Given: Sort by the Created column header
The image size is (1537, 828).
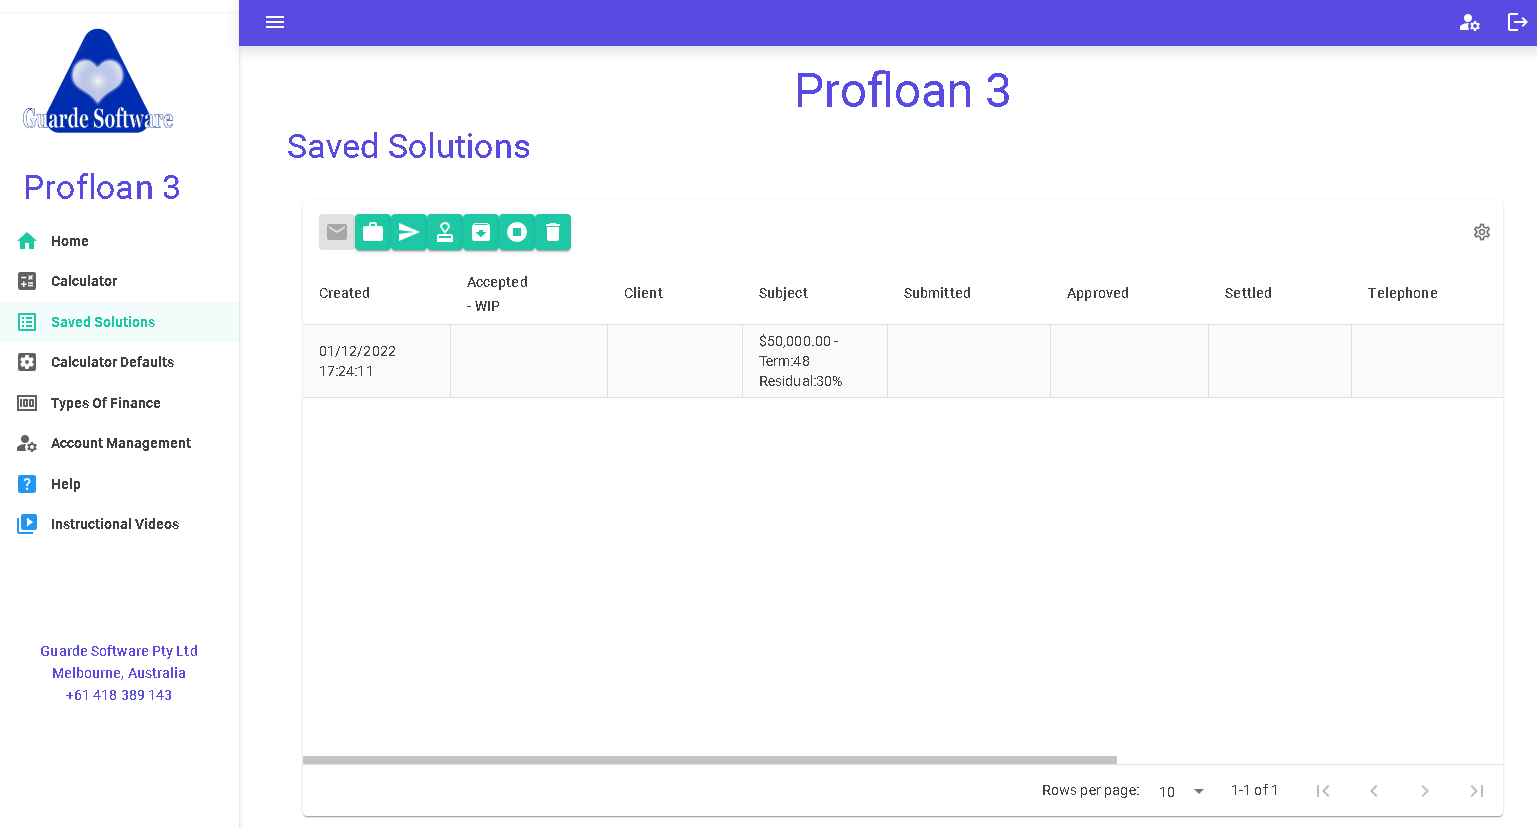Looking at the screenshot, I should click(344, 293).
